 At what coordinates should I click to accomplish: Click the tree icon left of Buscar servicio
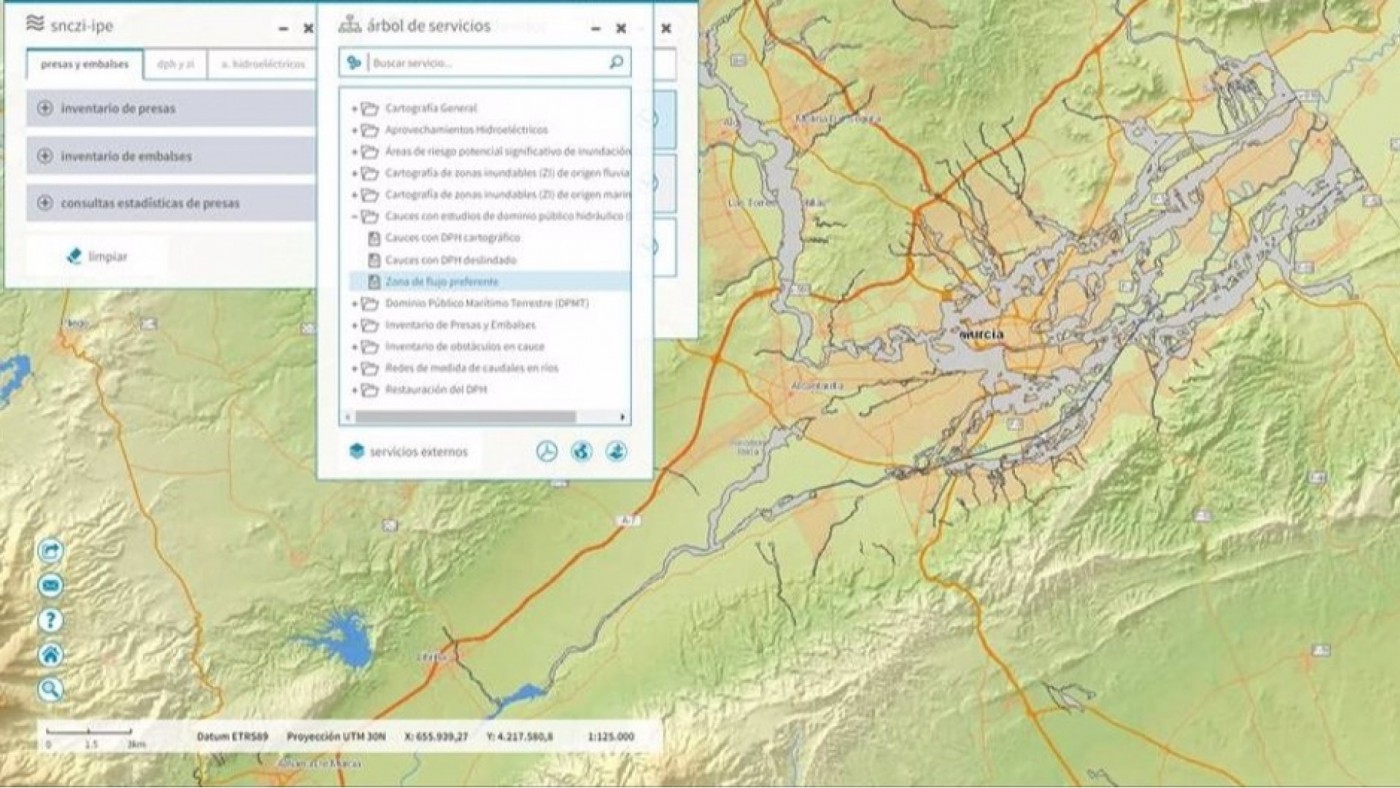[353, 62]
